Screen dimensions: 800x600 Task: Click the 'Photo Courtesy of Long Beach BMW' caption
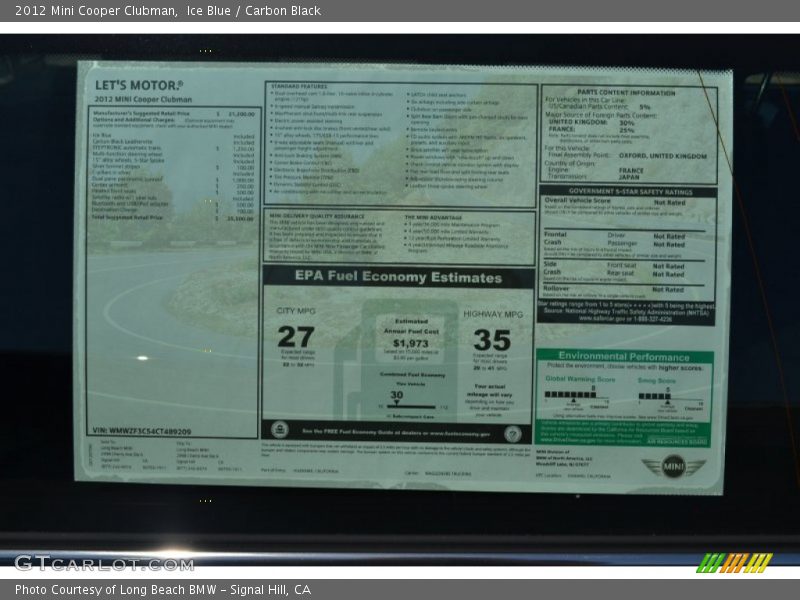163,590
